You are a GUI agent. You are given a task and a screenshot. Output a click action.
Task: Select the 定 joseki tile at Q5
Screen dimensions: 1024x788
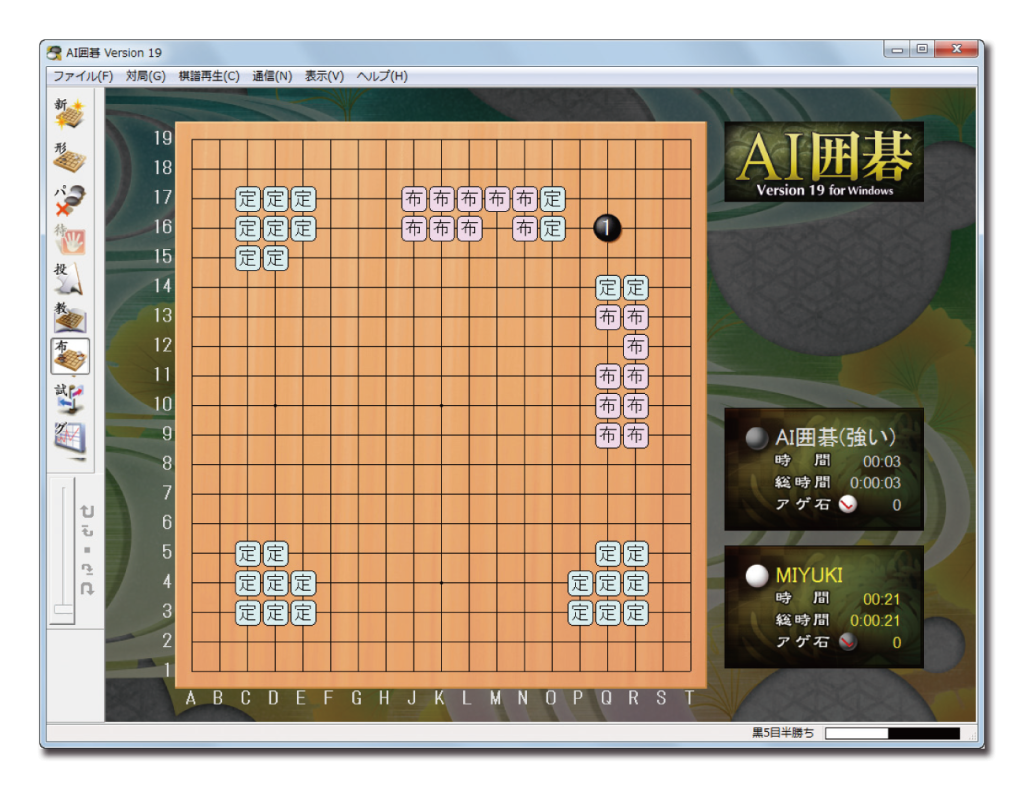(x=607, y=554)
